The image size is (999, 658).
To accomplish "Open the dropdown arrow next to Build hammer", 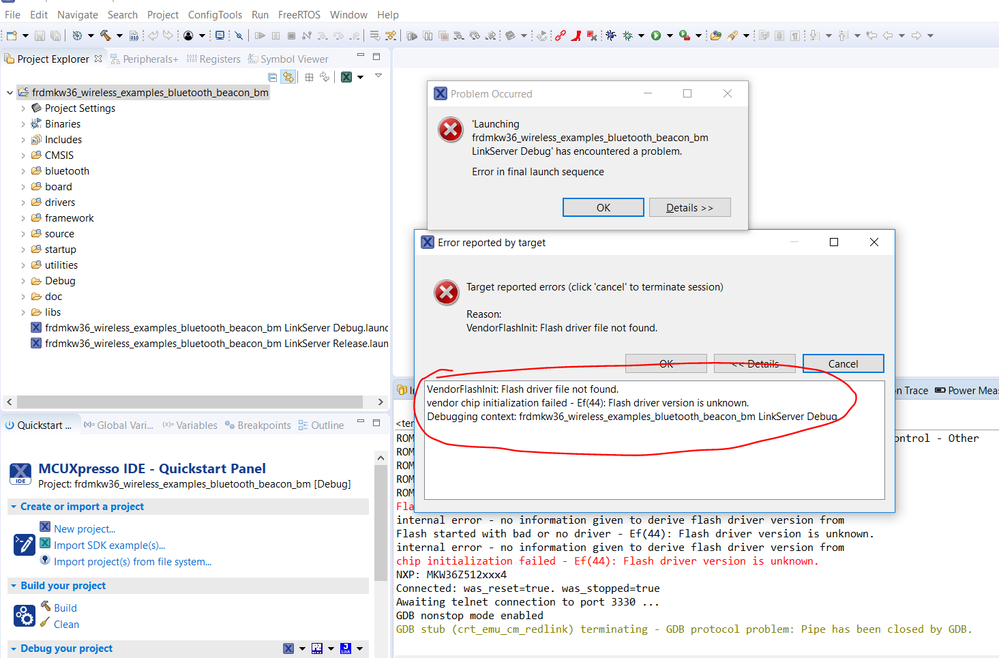I will (x=119, y=36).
